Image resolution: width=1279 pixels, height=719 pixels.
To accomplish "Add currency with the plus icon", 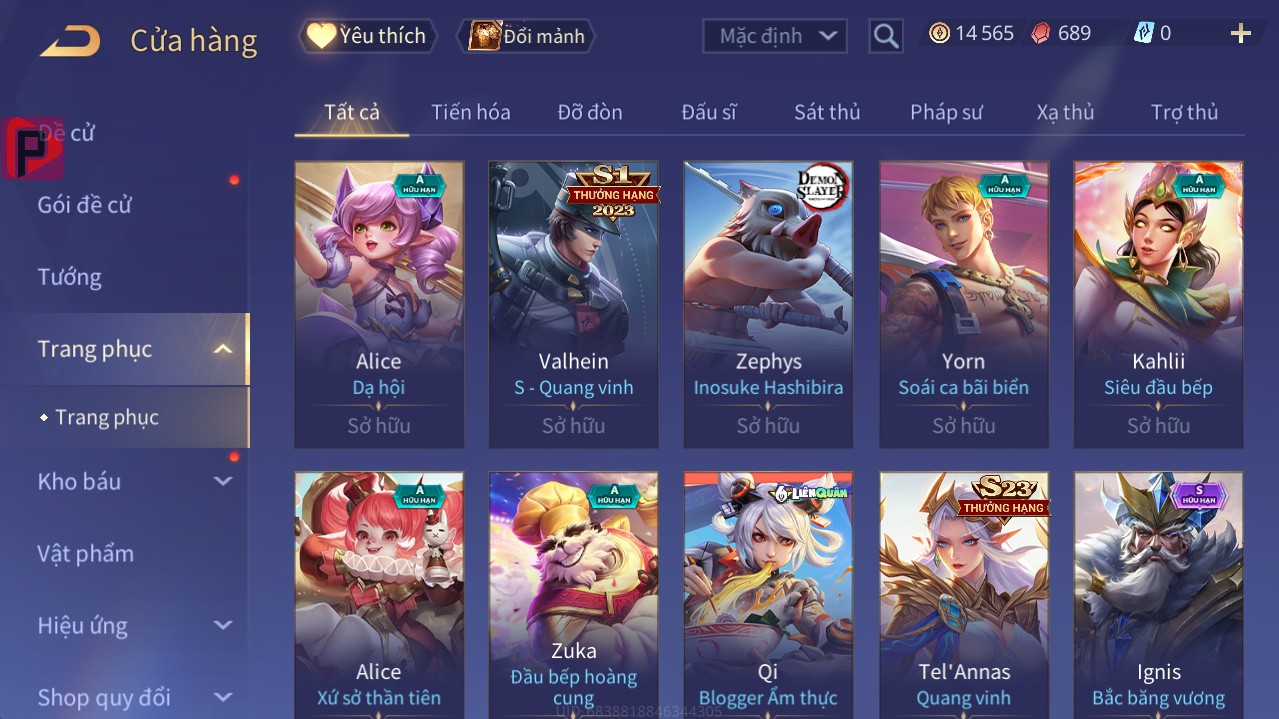I will pos(1241,34).
